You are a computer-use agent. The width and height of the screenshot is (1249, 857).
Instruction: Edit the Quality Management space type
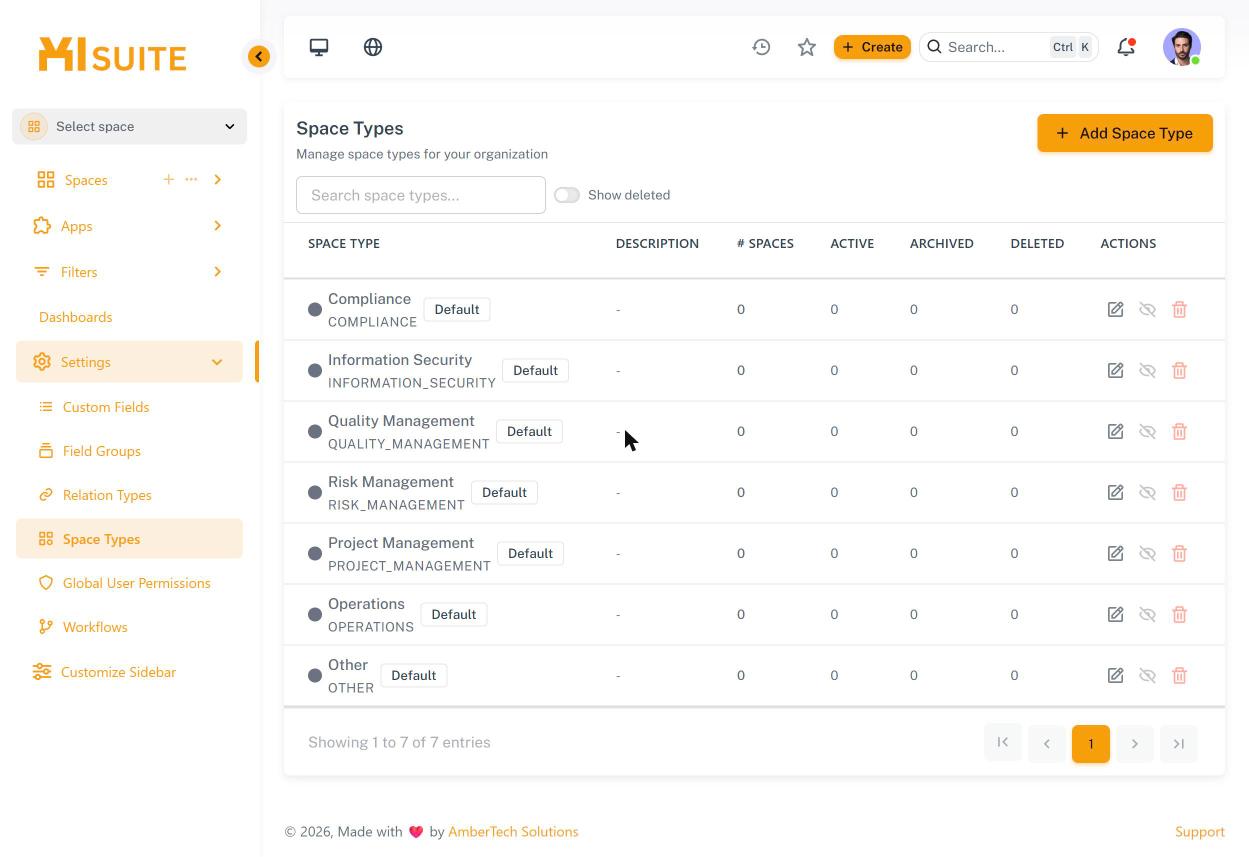pyautogui.click(x=1115, y=432)
